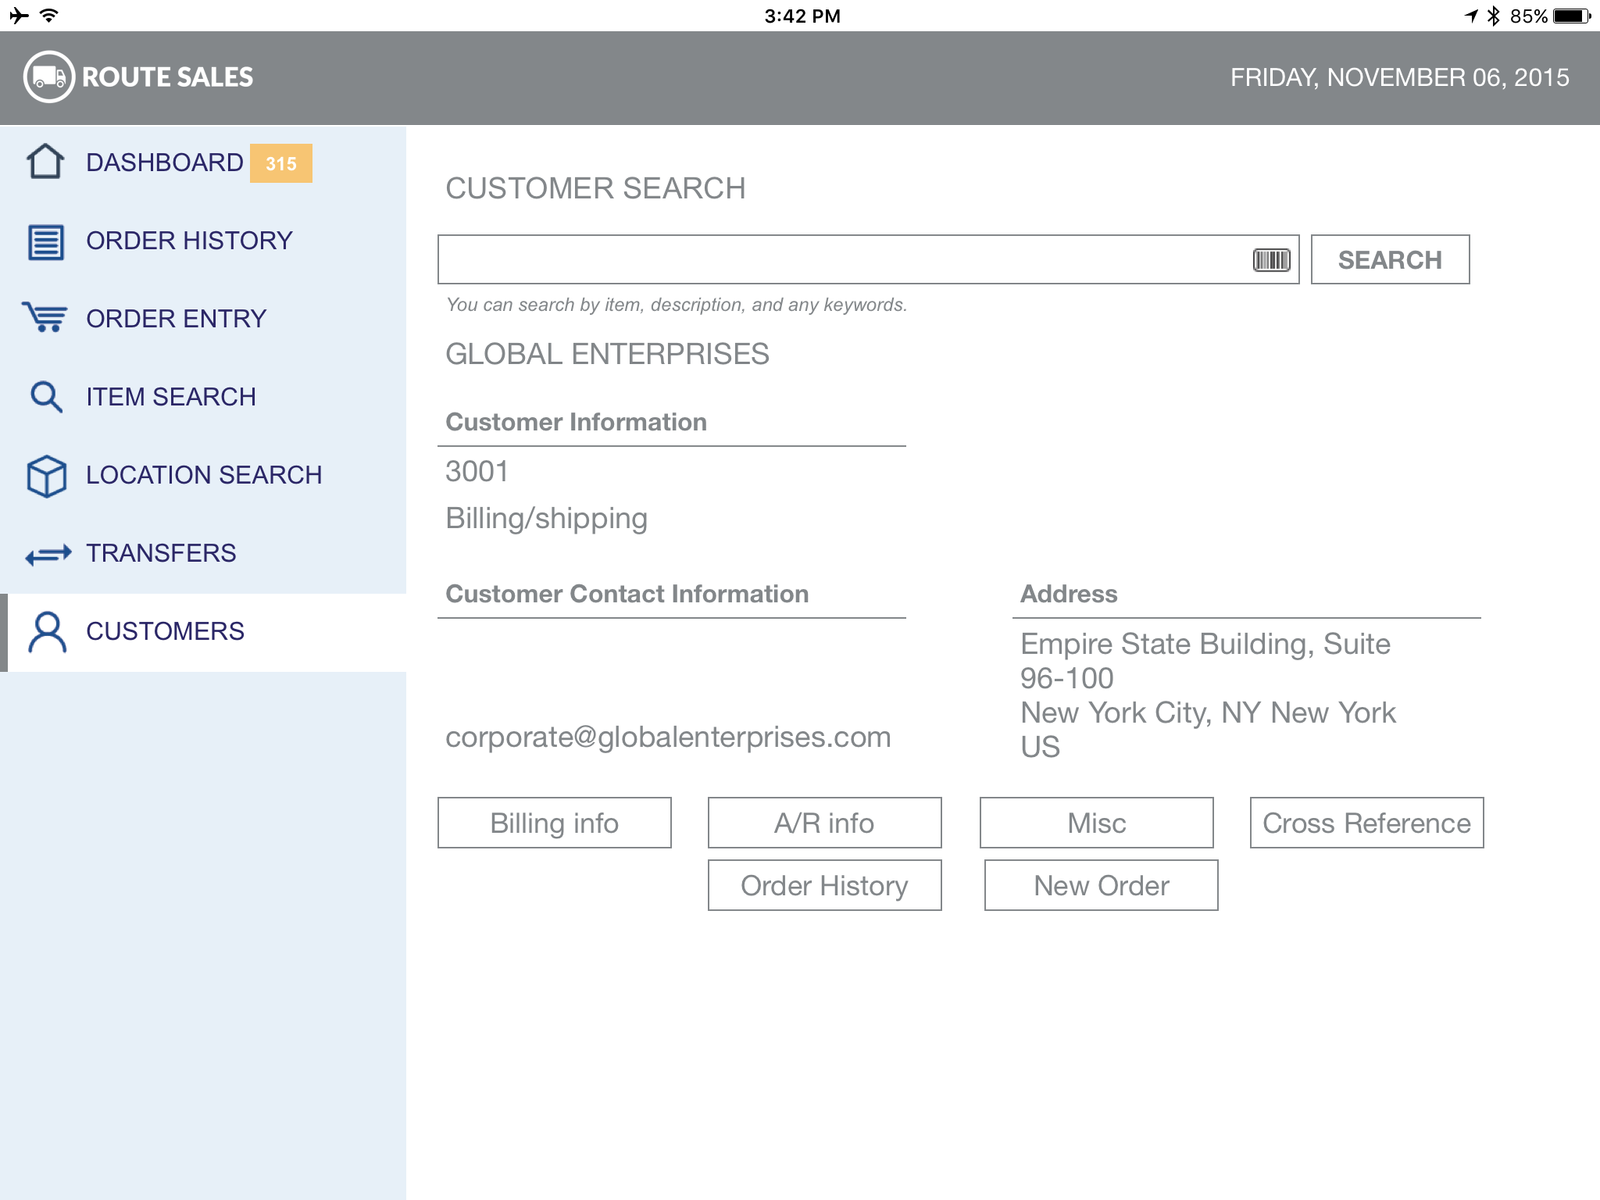Click the Item Search magnifier icon

pos(46,397)
